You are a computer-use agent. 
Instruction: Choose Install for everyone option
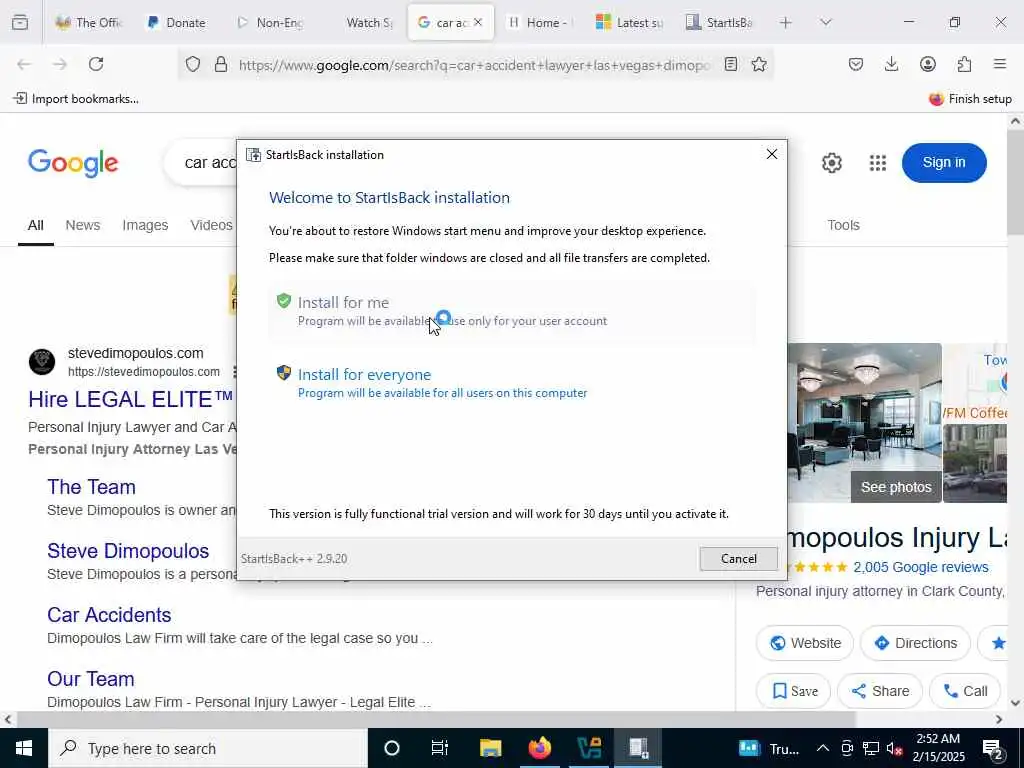click(512, 383)
